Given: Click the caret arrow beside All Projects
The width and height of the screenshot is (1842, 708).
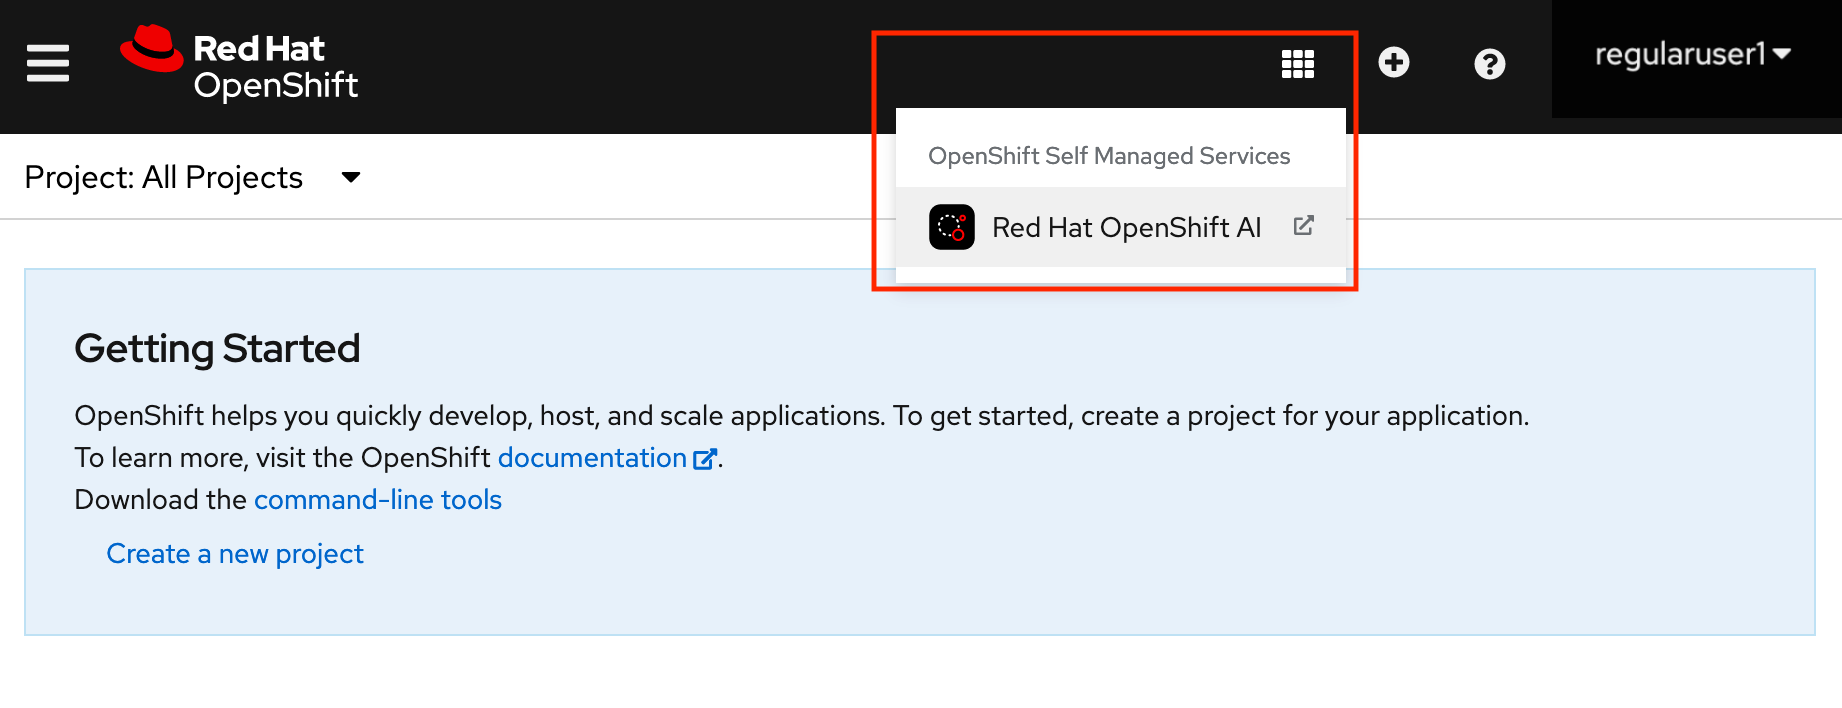Looking at the screenshot, I should [350, 178].
